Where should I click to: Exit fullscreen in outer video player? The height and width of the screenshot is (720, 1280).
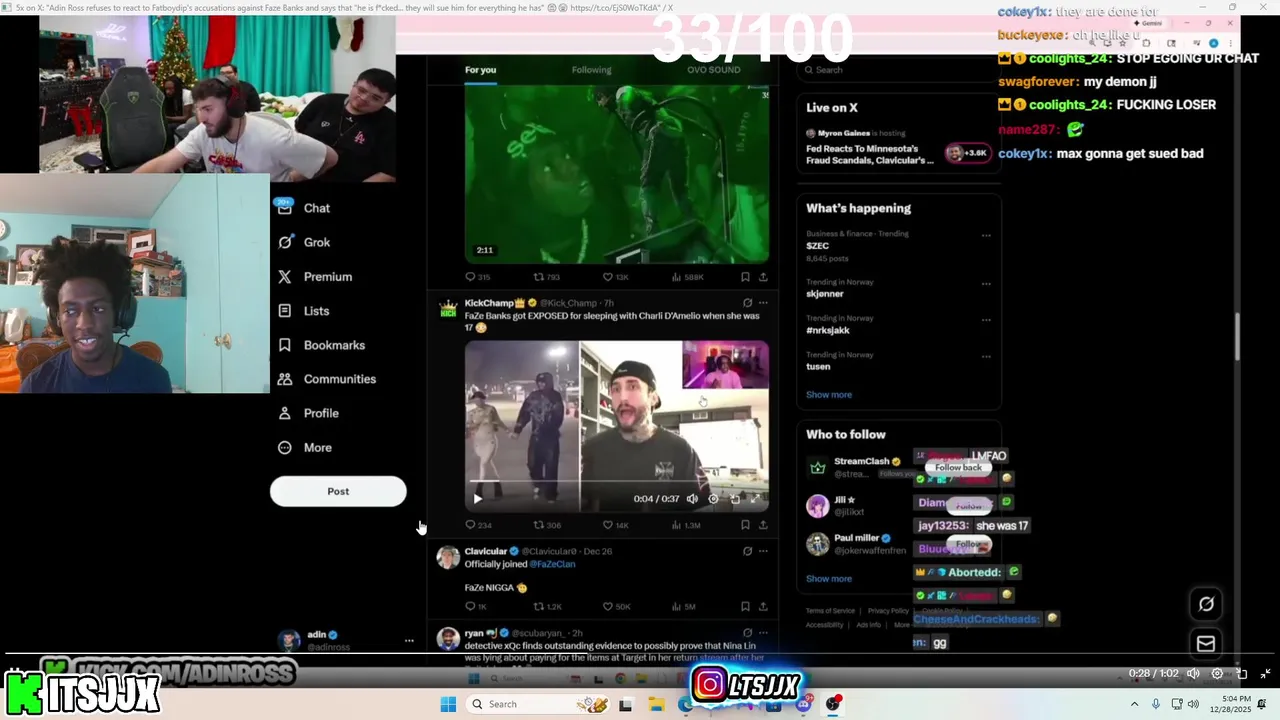1265,674
